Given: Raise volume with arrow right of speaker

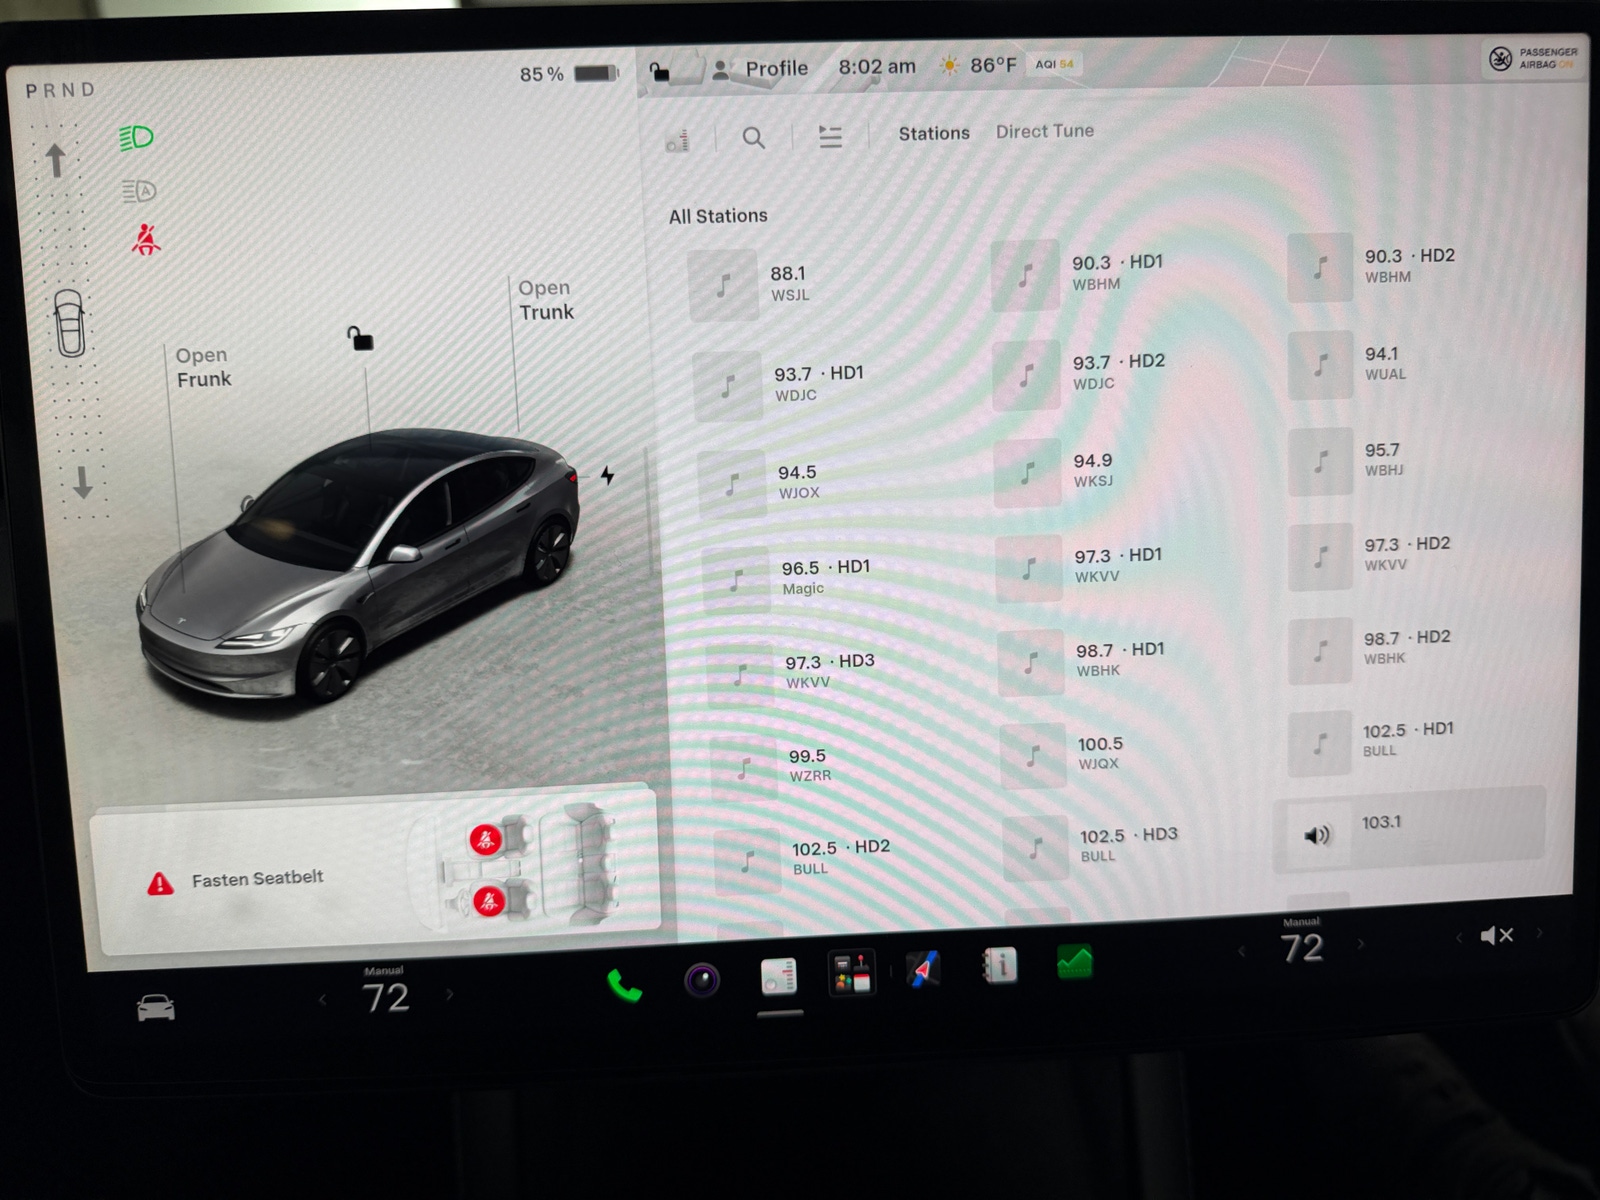Looking at the screenshot, I should [1539, 933].
